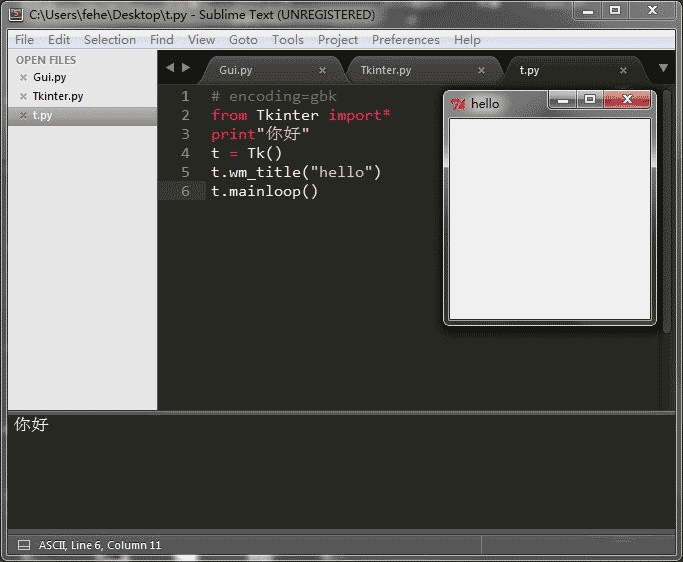
Task: Click the 'import*' keyword on line 2
Action: (359, 115)
